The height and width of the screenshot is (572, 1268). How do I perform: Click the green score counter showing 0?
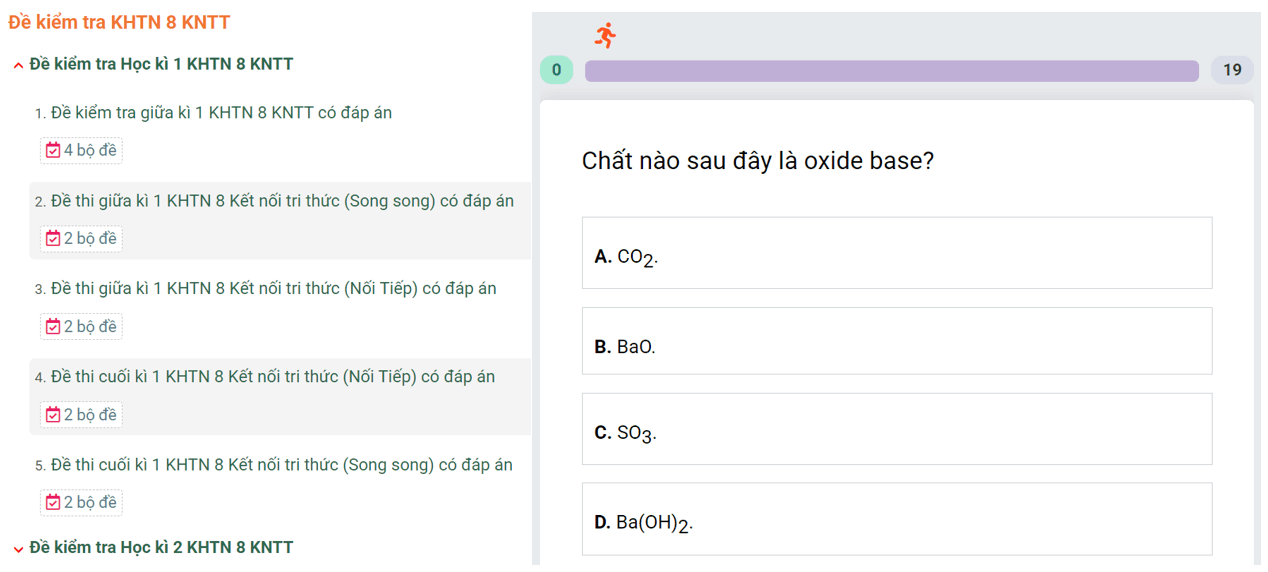(557, 70)
